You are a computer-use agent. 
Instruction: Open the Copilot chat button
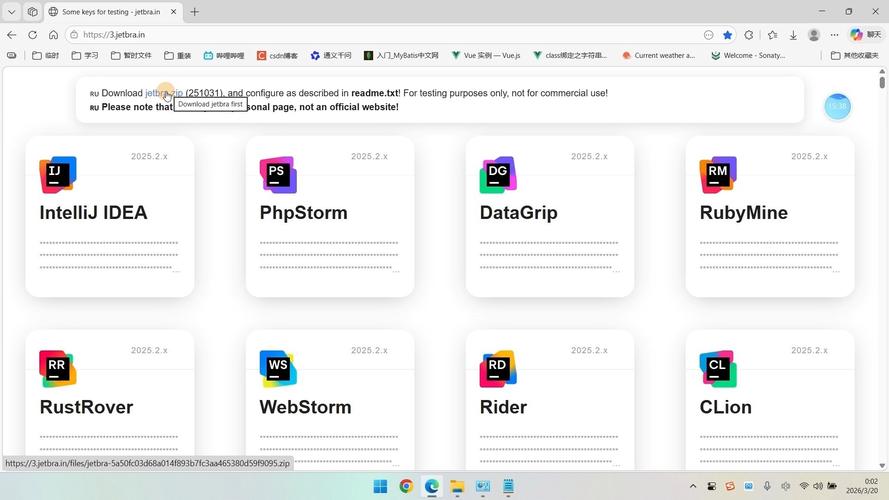click(x=866, y=35)
